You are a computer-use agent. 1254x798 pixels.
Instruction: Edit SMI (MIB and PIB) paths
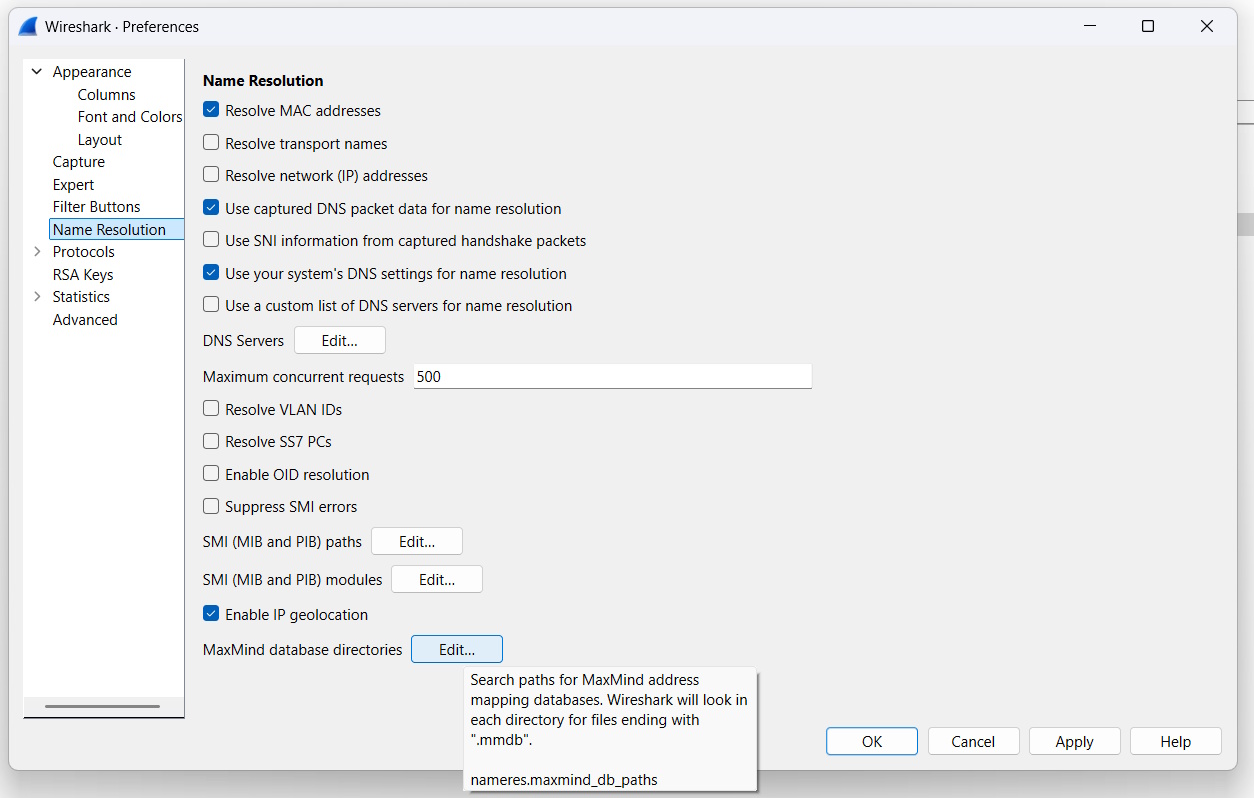click(x=417, y=542)
